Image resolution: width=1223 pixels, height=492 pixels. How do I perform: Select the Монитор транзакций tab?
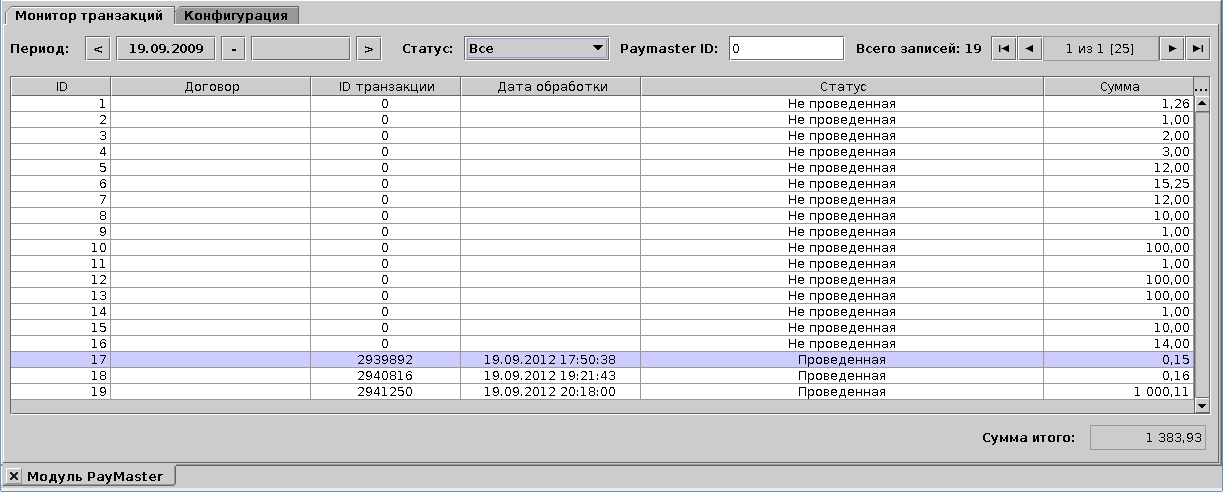[89, 15]
